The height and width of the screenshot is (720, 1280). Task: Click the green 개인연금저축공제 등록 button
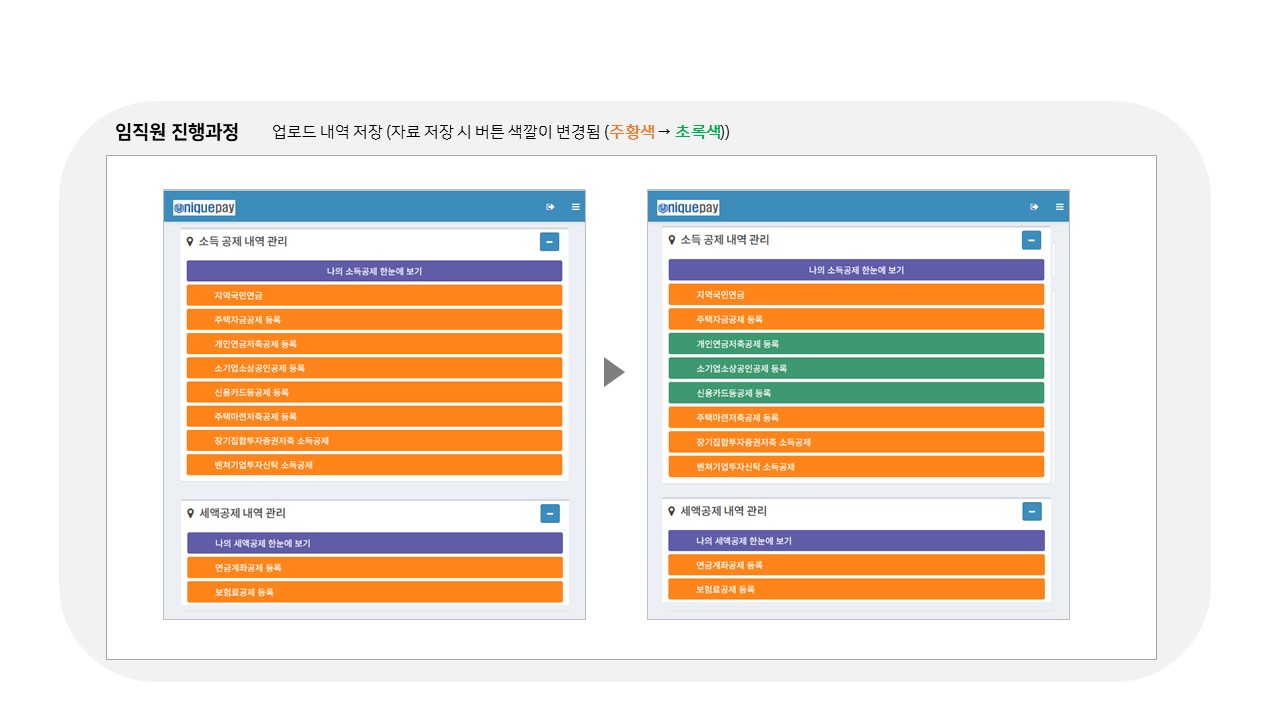click(x=857, y=343)
